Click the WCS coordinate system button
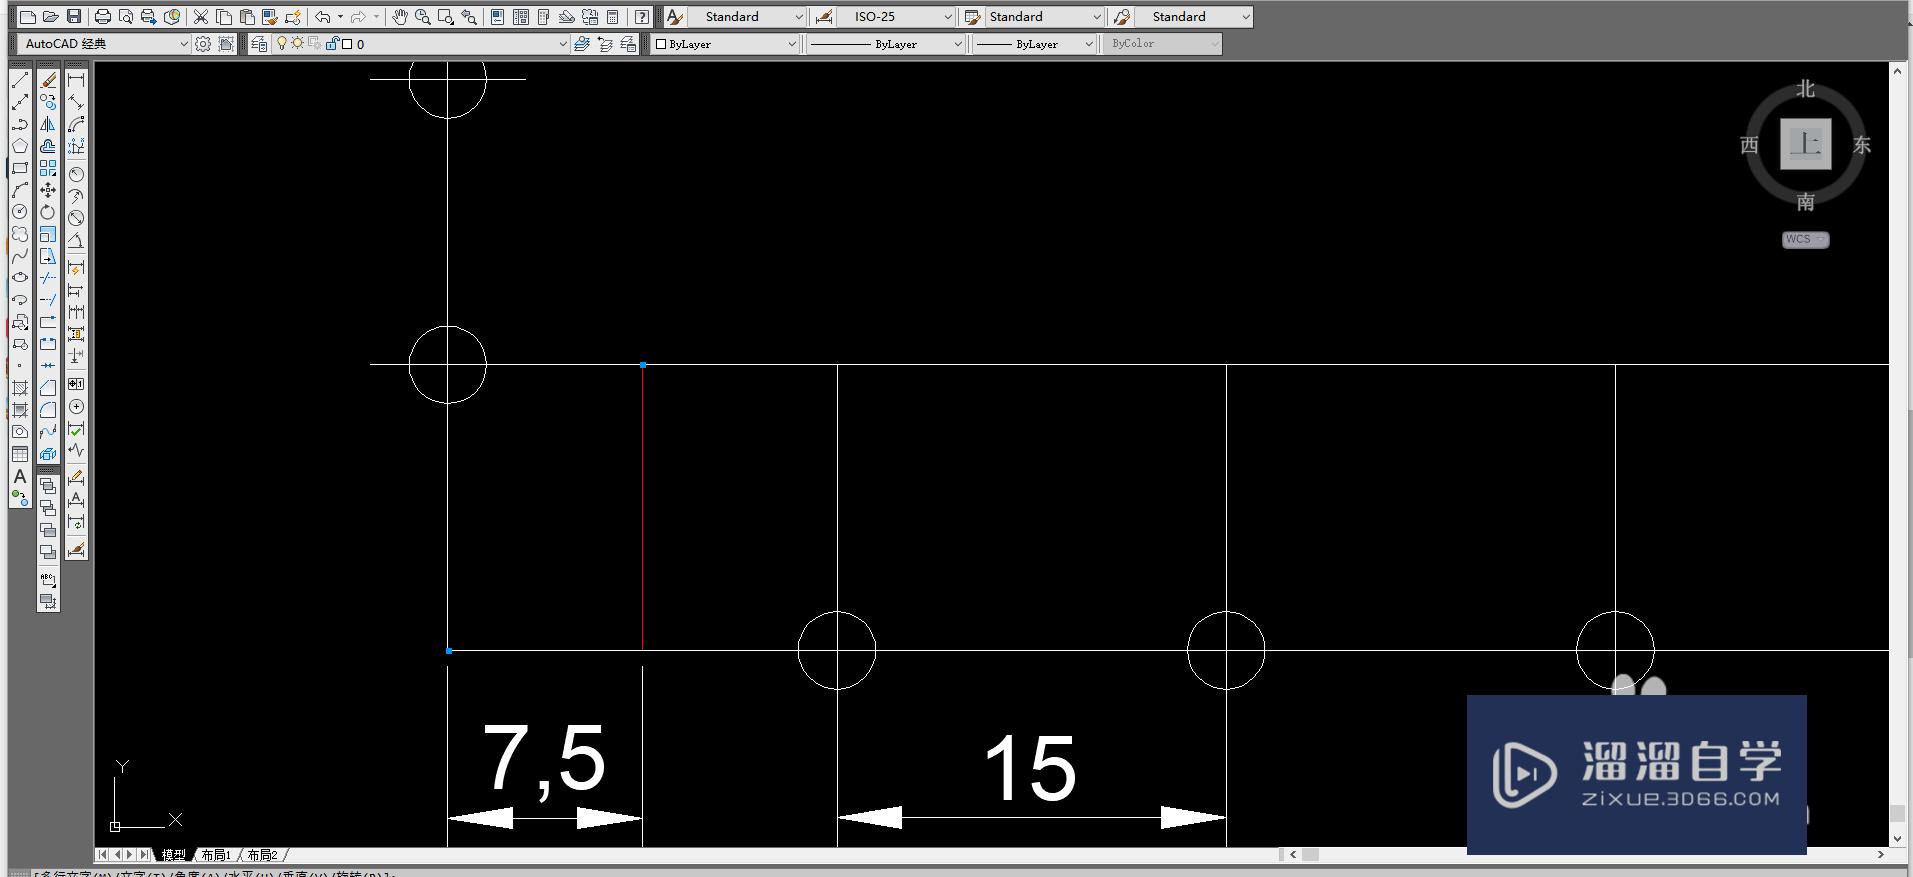1913x877 pixels. [1805, 240]
